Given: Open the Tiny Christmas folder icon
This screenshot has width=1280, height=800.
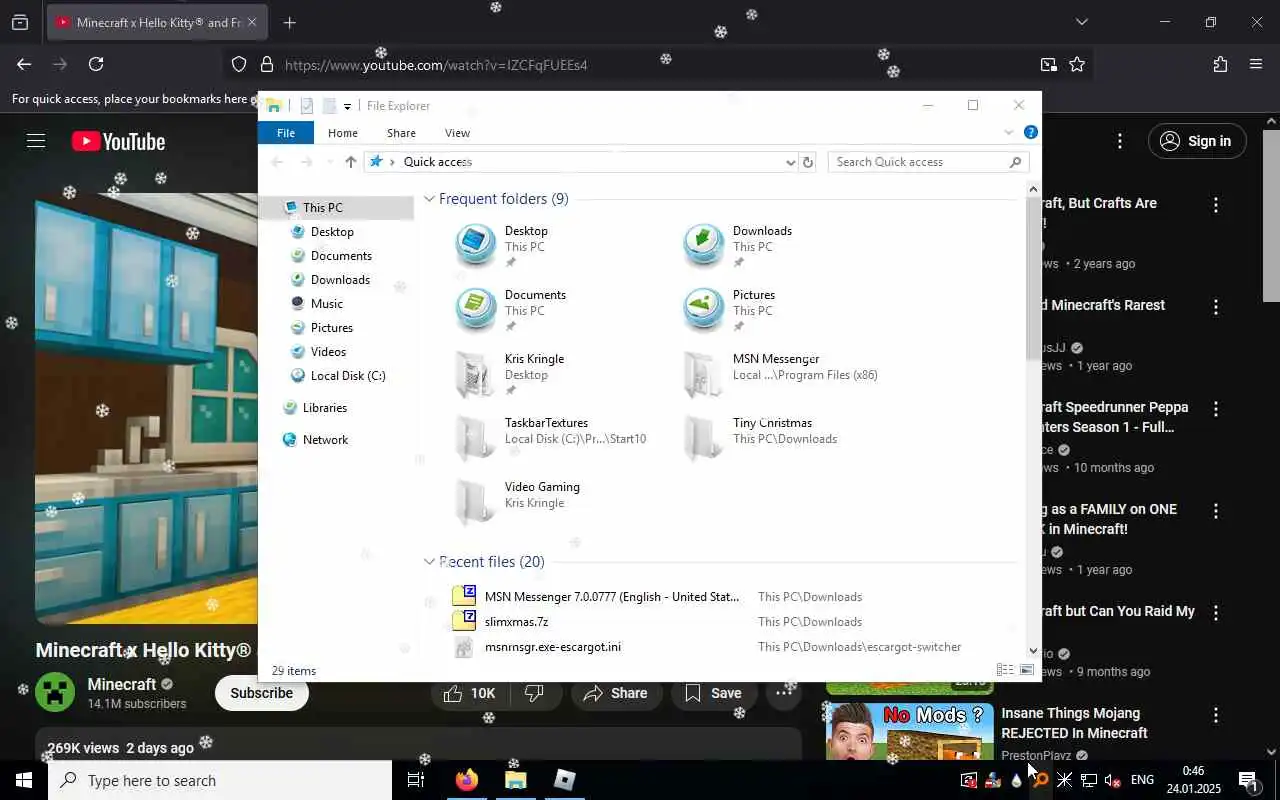Looking at the screenshot, I should [704, 438].
